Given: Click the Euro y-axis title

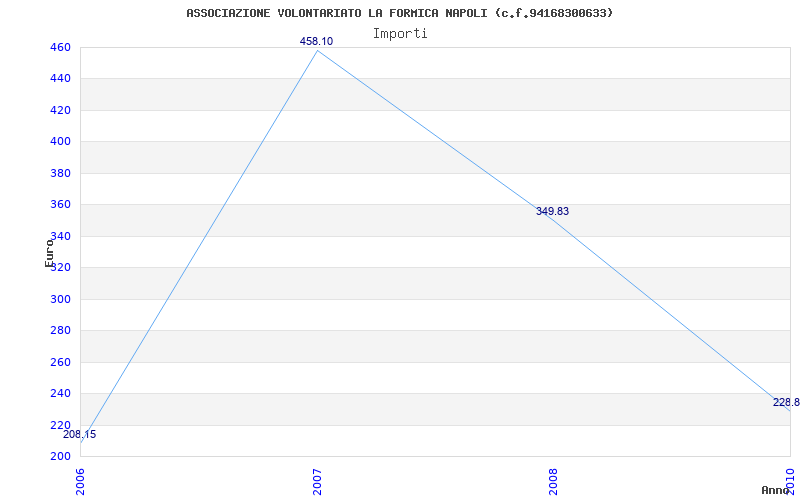Looking at the screenshot, I should (49, 253).
